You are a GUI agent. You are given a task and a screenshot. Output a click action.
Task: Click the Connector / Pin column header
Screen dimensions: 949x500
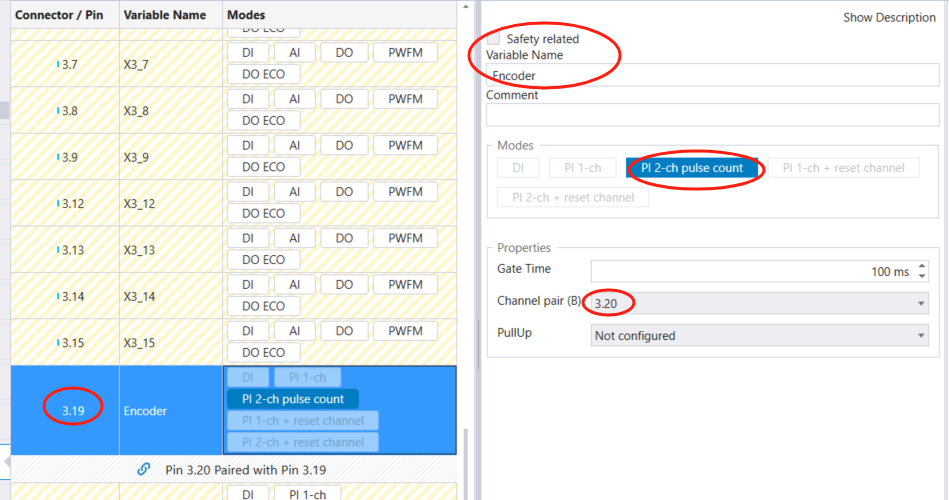point(60,15)
